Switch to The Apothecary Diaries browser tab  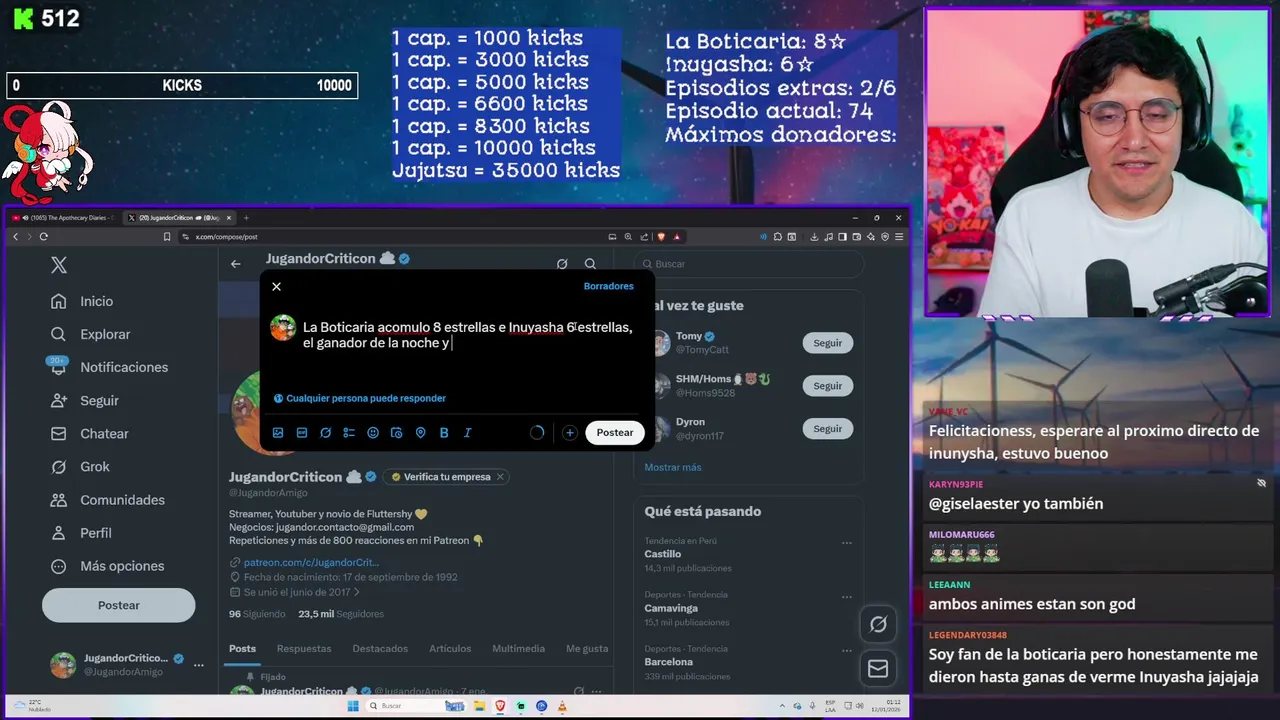pyautogui.click(x=64, y=218)
